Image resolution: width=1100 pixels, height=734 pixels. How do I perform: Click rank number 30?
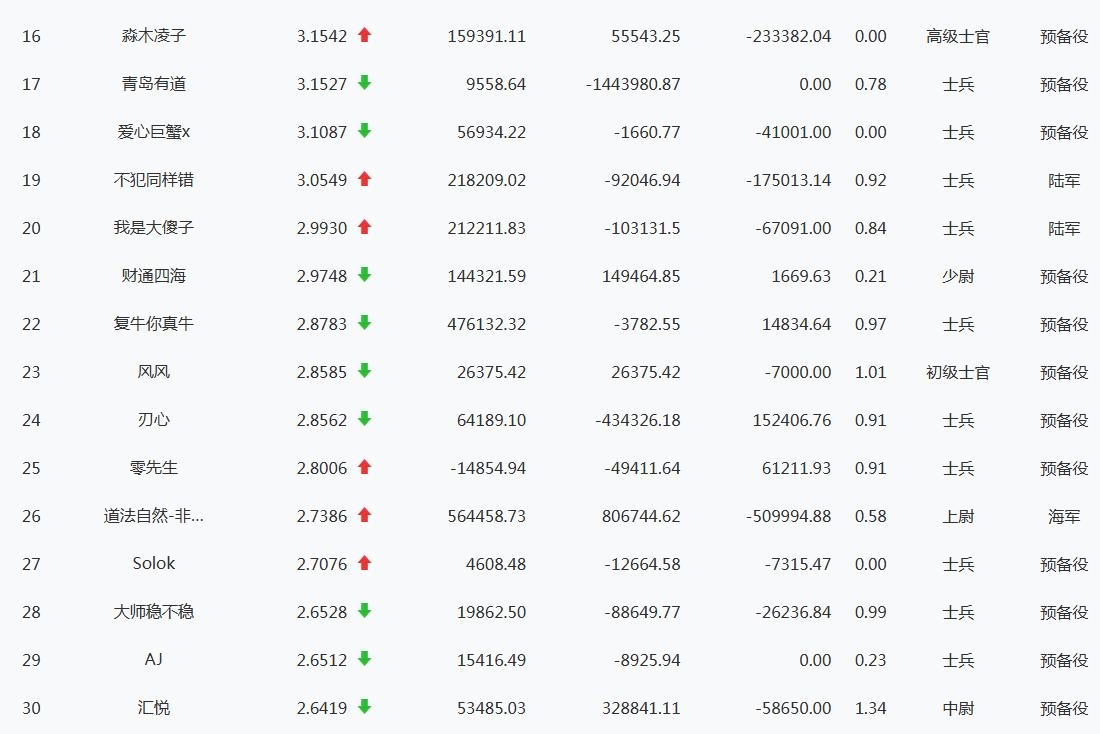pyautogui.click(x=31, y=708)
